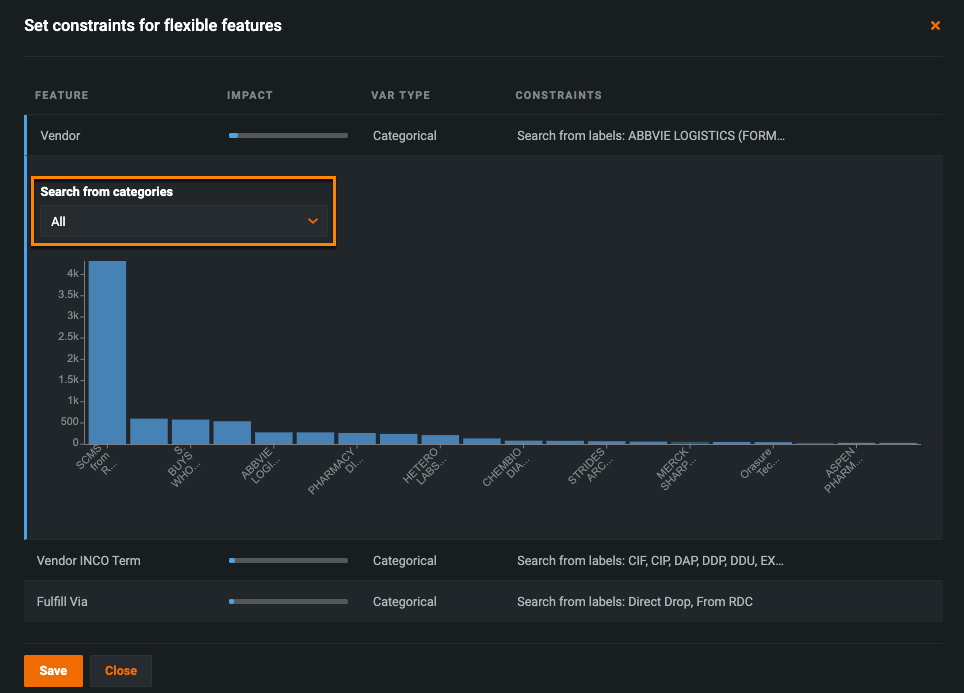Image resolution: width=964 pixels, height=693 pixels.
Task: Click the VAR TYPE column header
Action: click(x=400, y=95)
